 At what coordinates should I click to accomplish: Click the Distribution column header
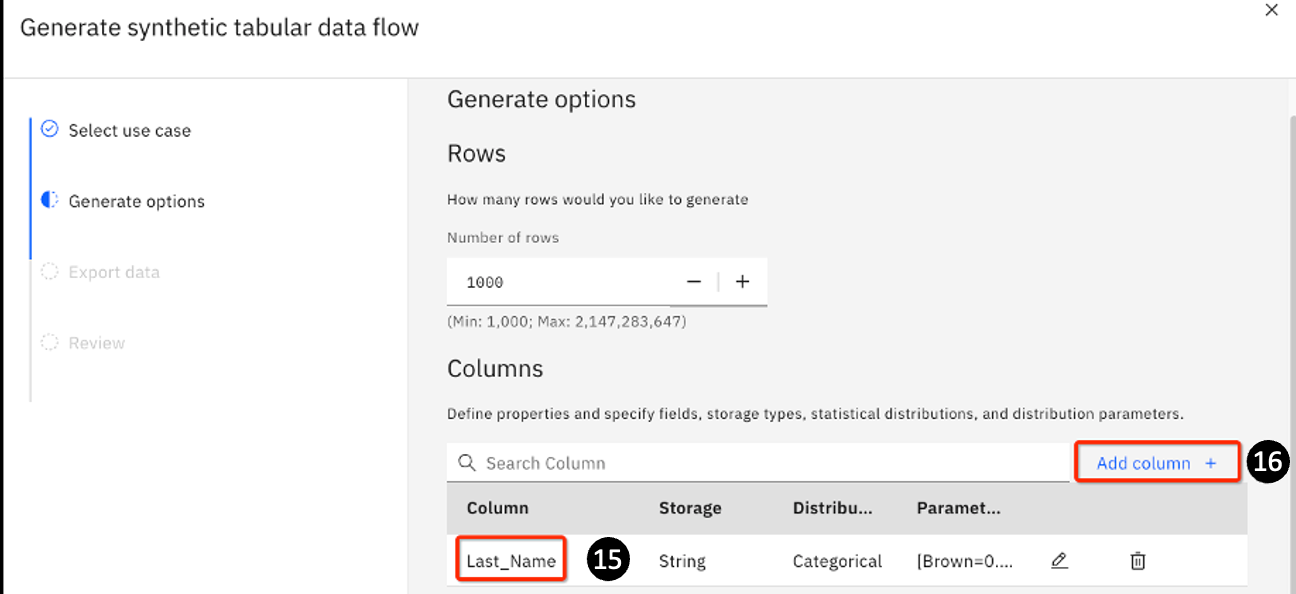[x=832, y=508]
